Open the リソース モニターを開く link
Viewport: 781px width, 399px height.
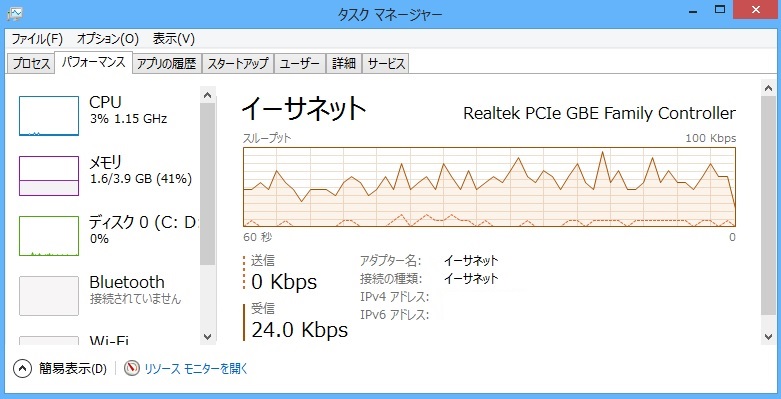point(196,369)
